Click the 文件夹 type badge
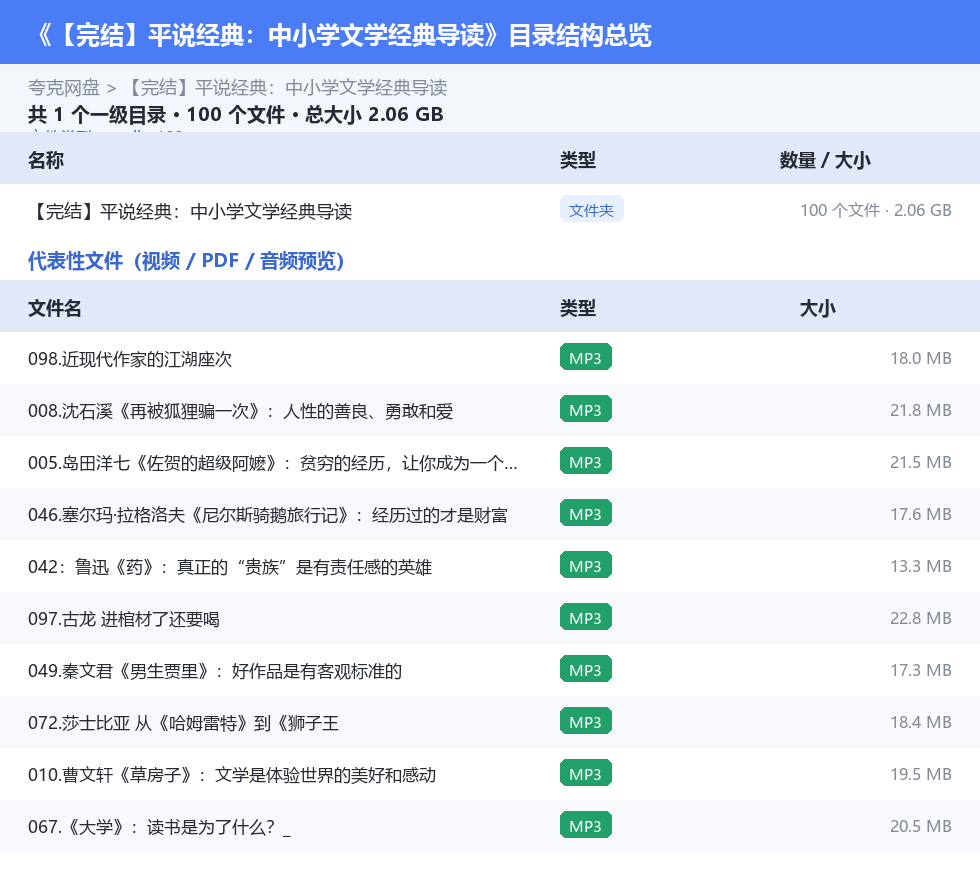The image size is (980, 884). (x=591, y=210)
